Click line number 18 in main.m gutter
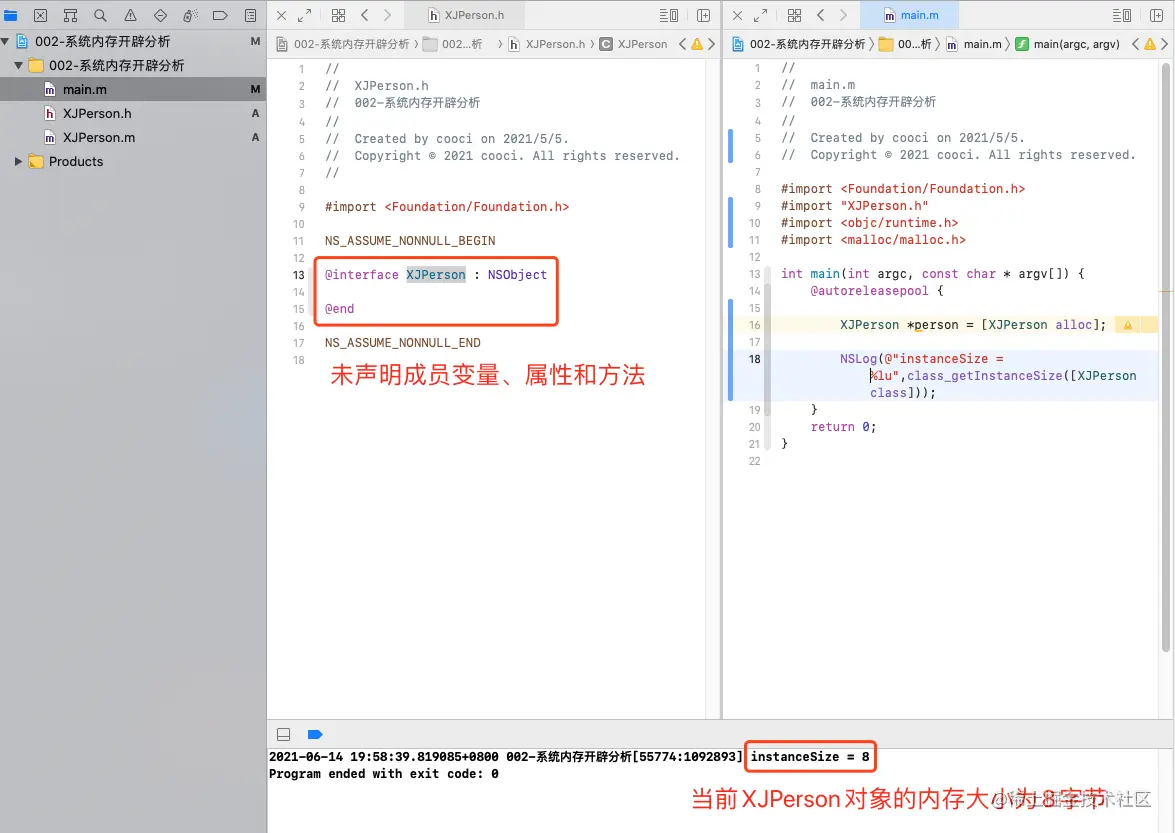This screenshot has width=1175, height=833. tap(754, 359)
